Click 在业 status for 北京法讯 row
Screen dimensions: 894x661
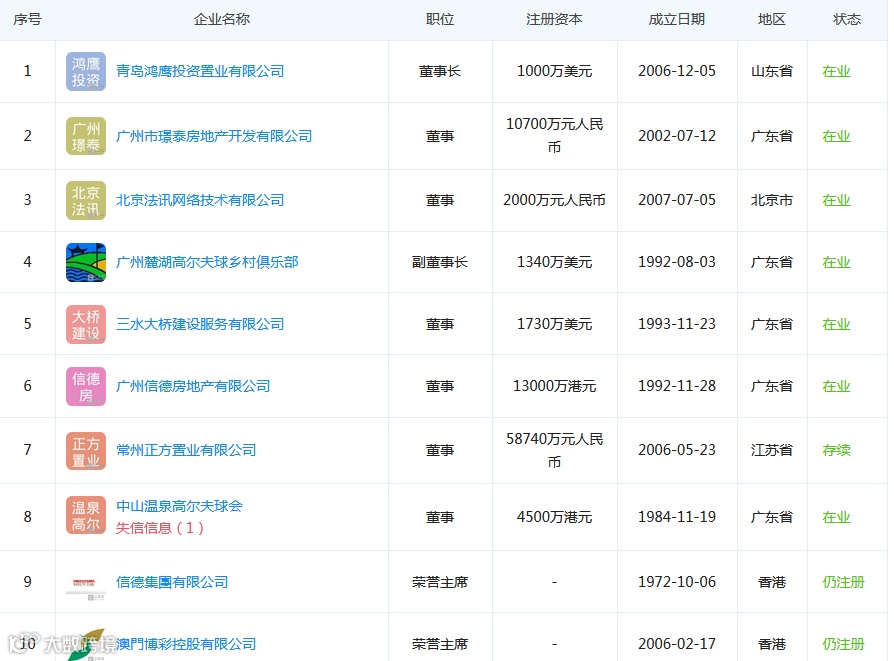pos(836,200)
